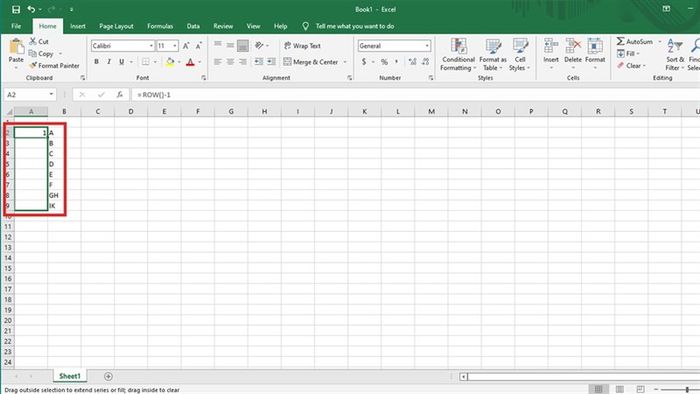Viewport: 700px width, 394px height.
Task: Open the Calibri font name dropdown
Action: click(x=151, y=46)
